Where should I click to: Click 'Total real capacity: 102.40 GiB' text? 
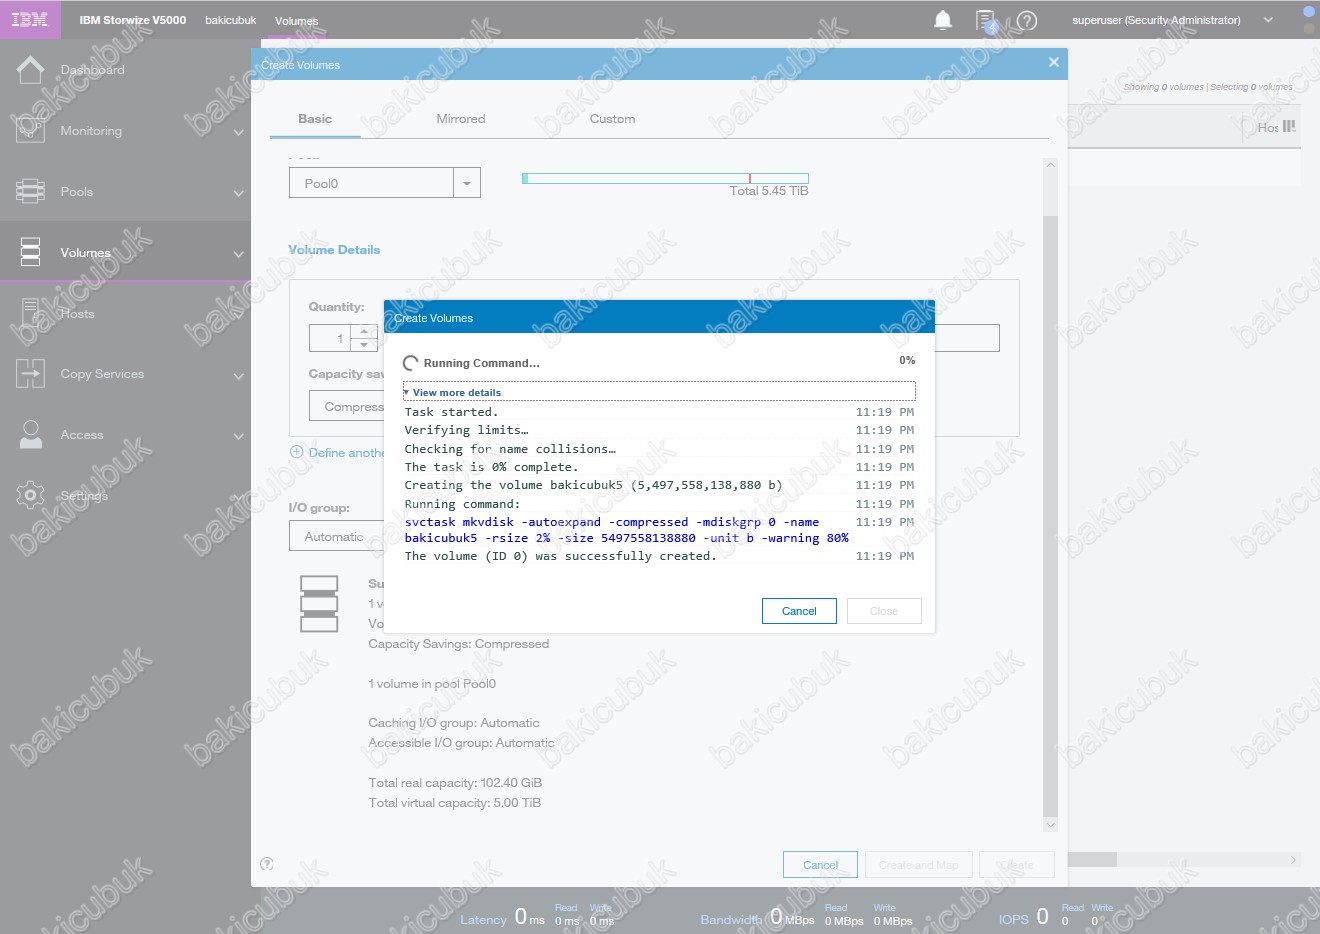point(455,783)
